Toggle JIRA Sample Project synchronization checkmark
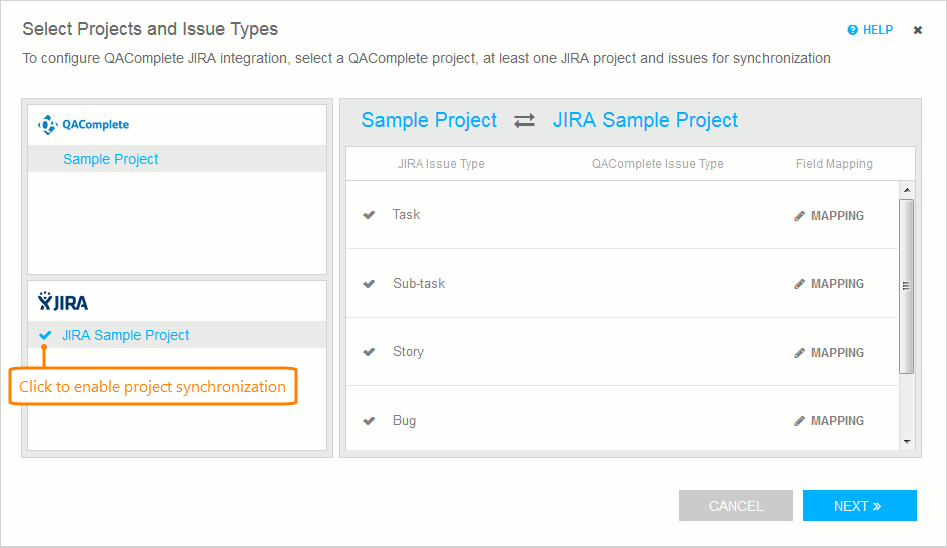Viewport: 947px width, 548px height. click(x=45, y=335)
